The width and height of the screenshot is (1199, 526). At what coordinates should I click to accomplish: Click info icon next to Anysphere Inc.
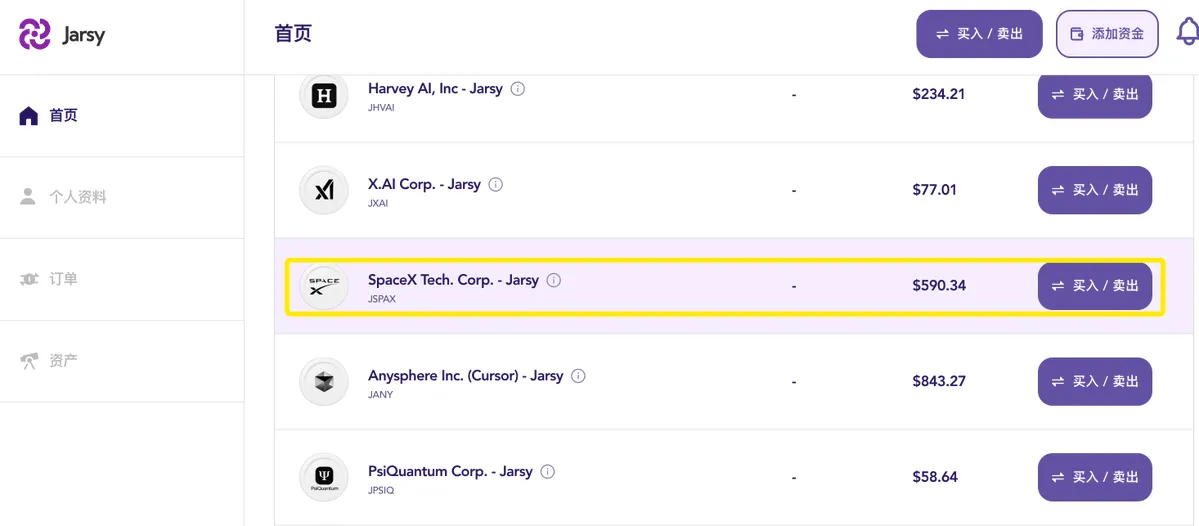click(x=578, y=376)
